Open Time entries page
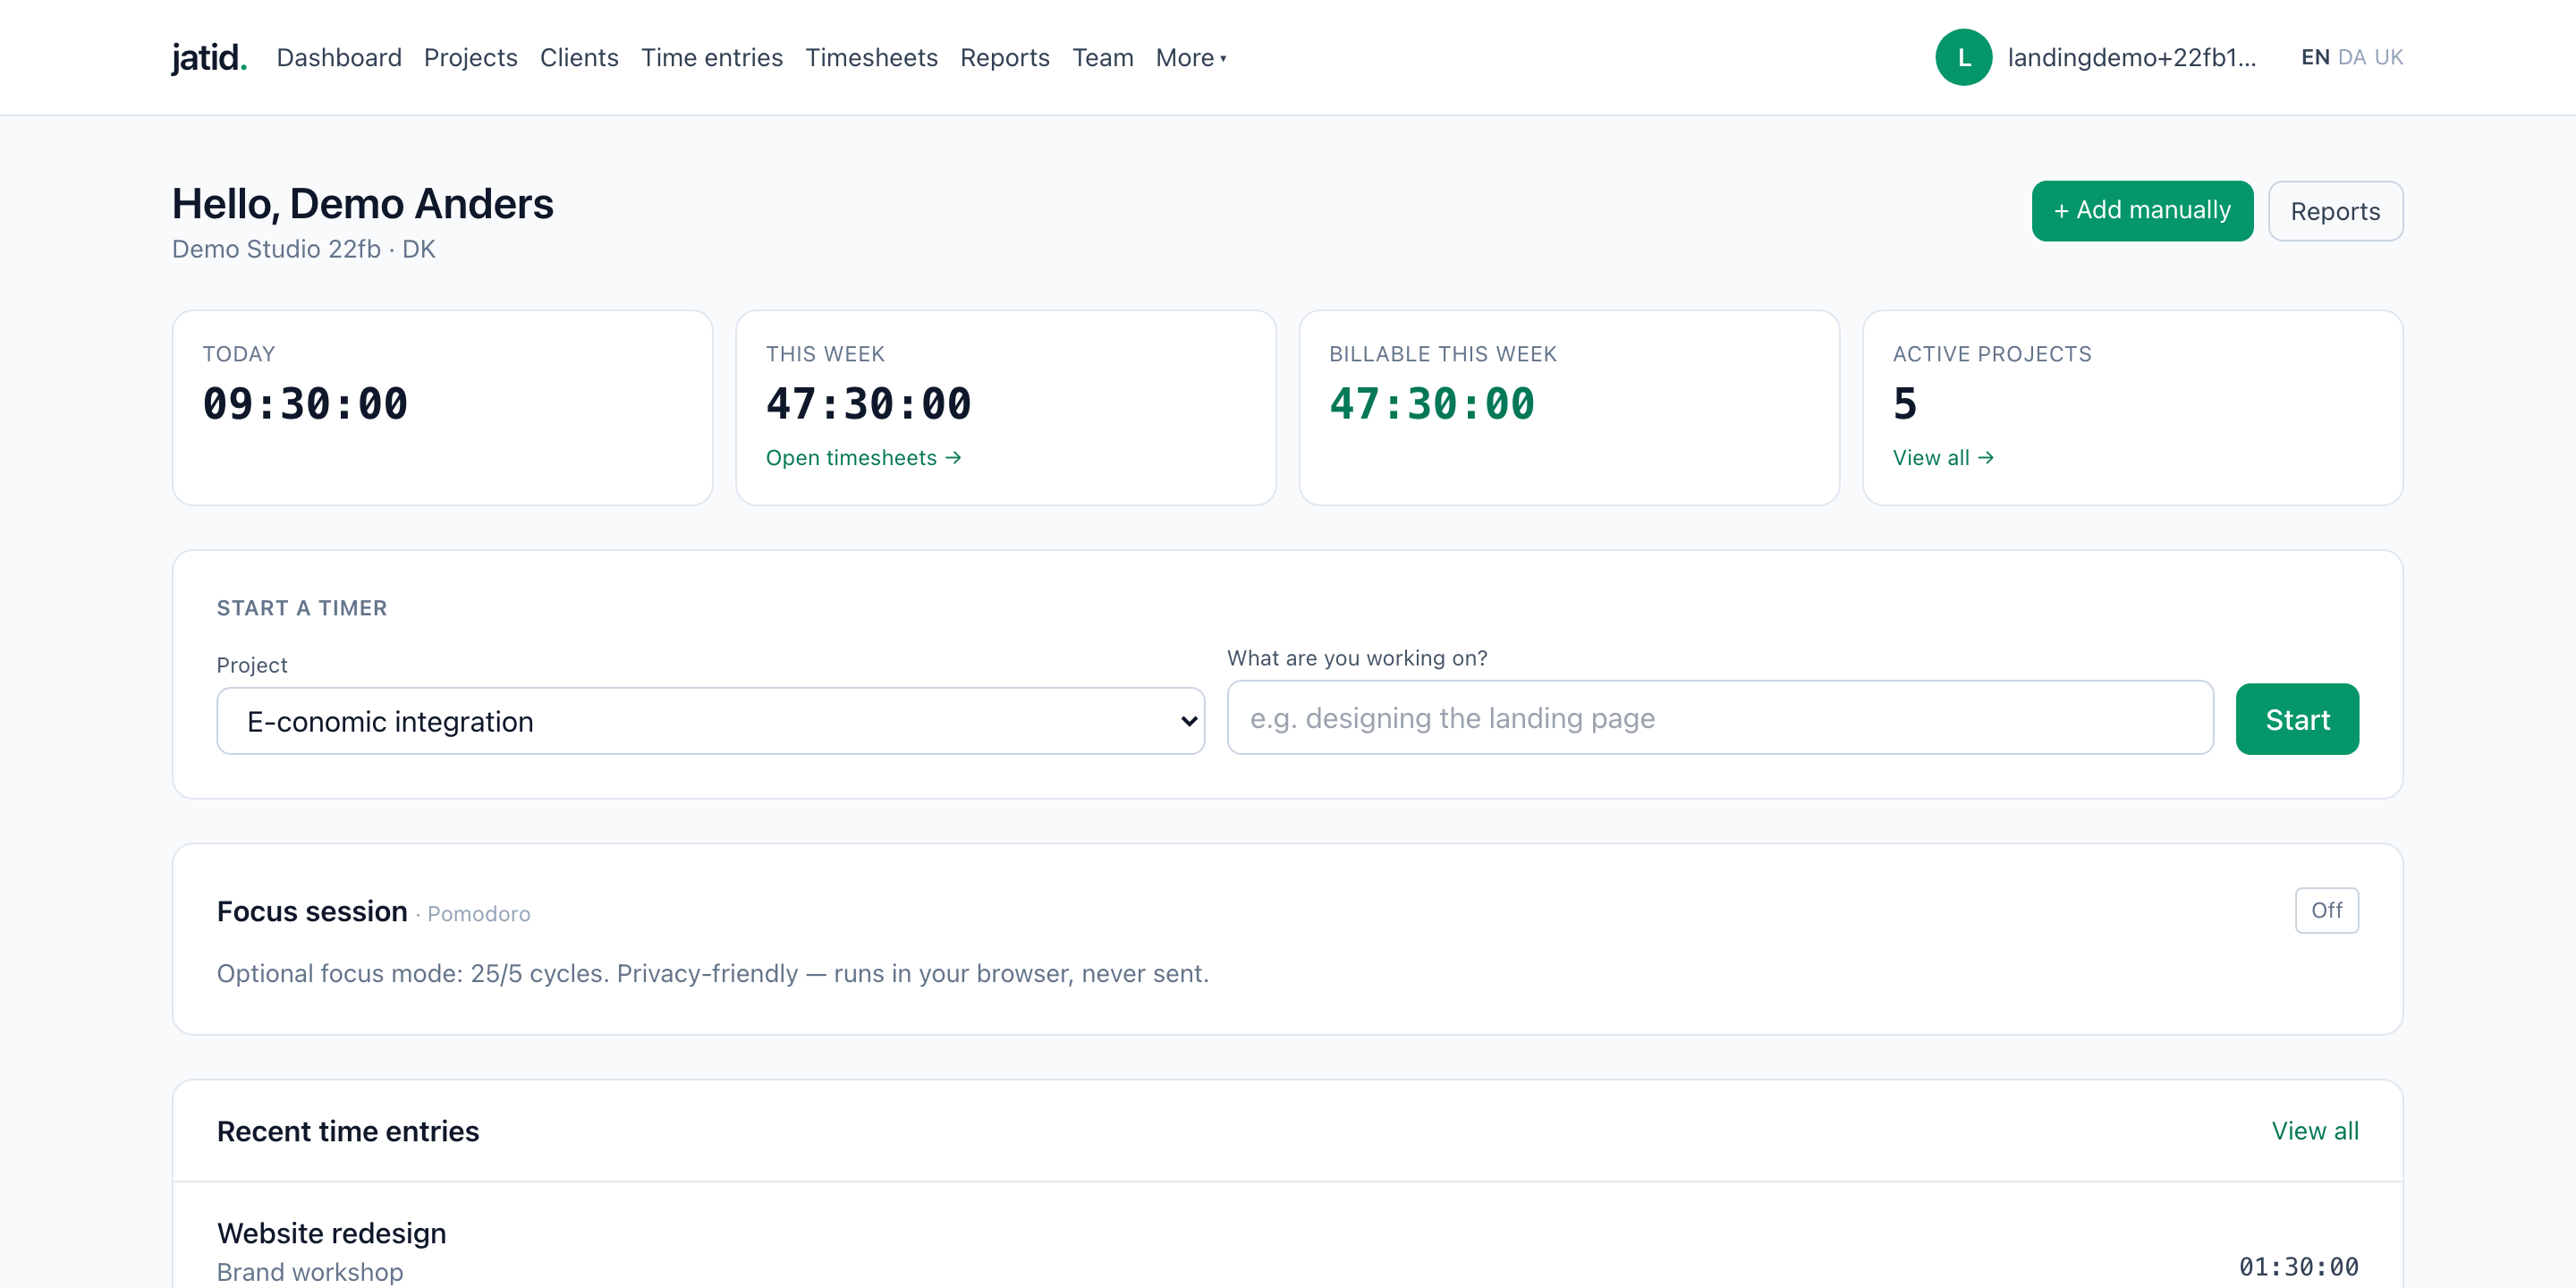Image resolution: width=2576 pixels, height=1288 pixels. click(711, 58)
